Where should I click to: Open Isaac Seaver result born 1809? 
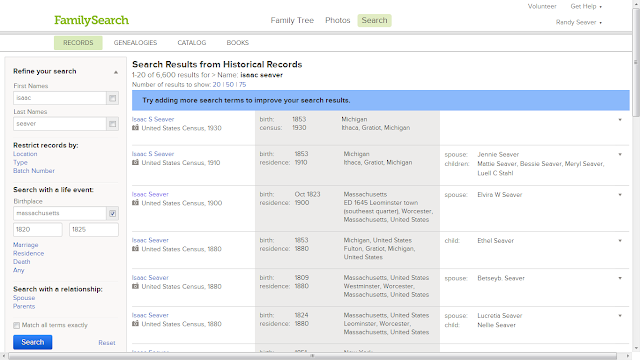pos(150,278)
